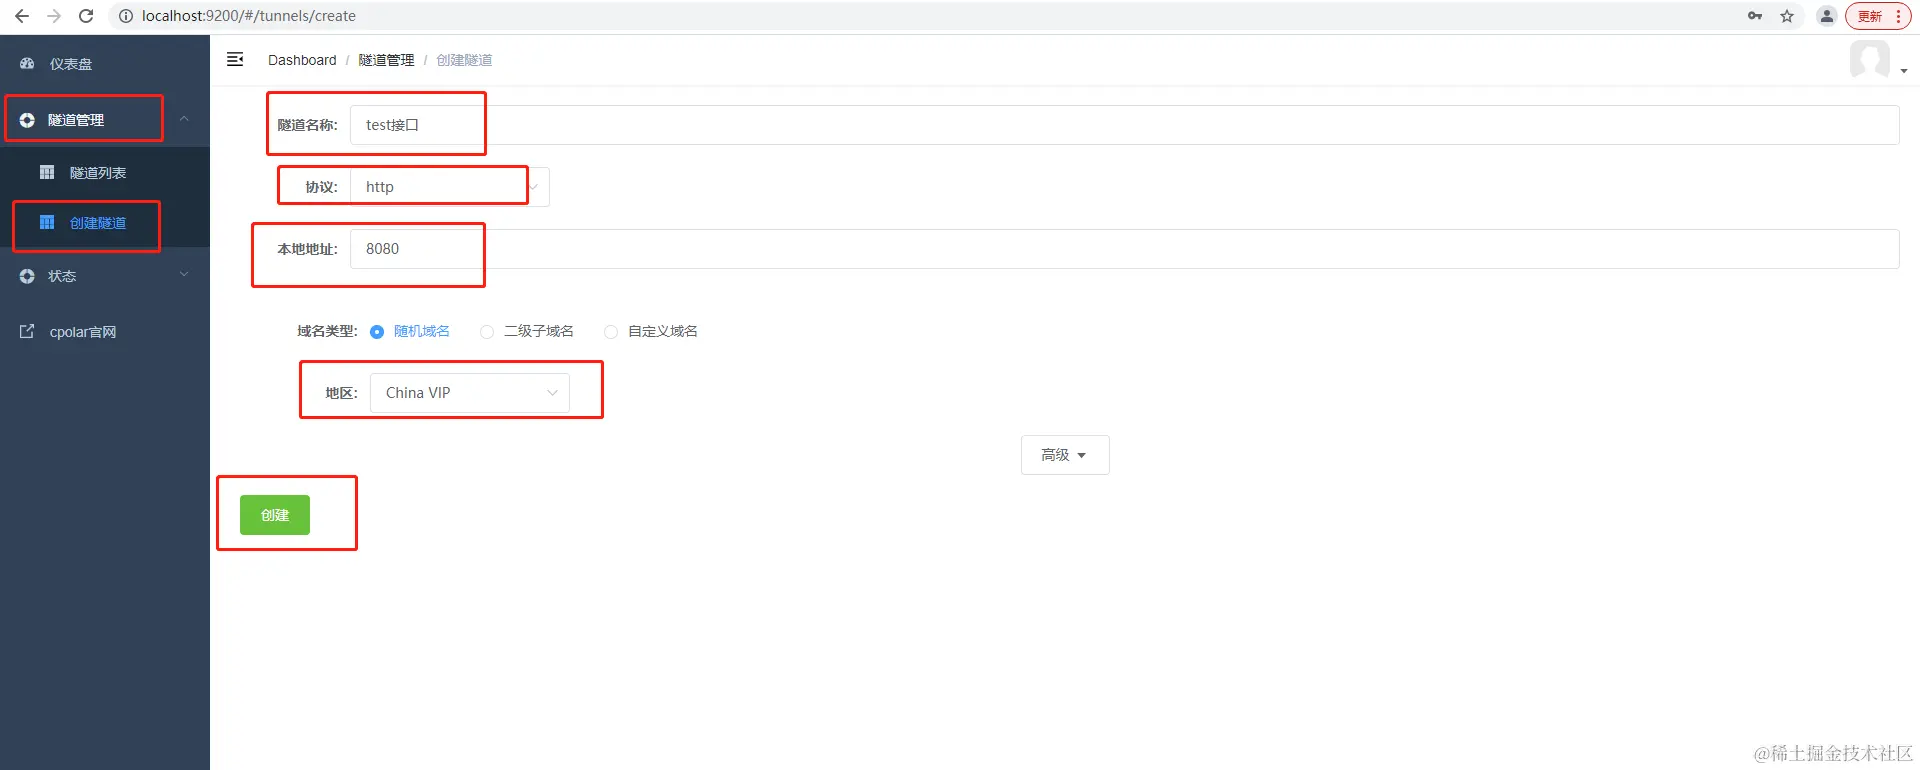Screen dimensions: 1920x770
Task: Bookmark this page with star icon
Action: 1787,16
